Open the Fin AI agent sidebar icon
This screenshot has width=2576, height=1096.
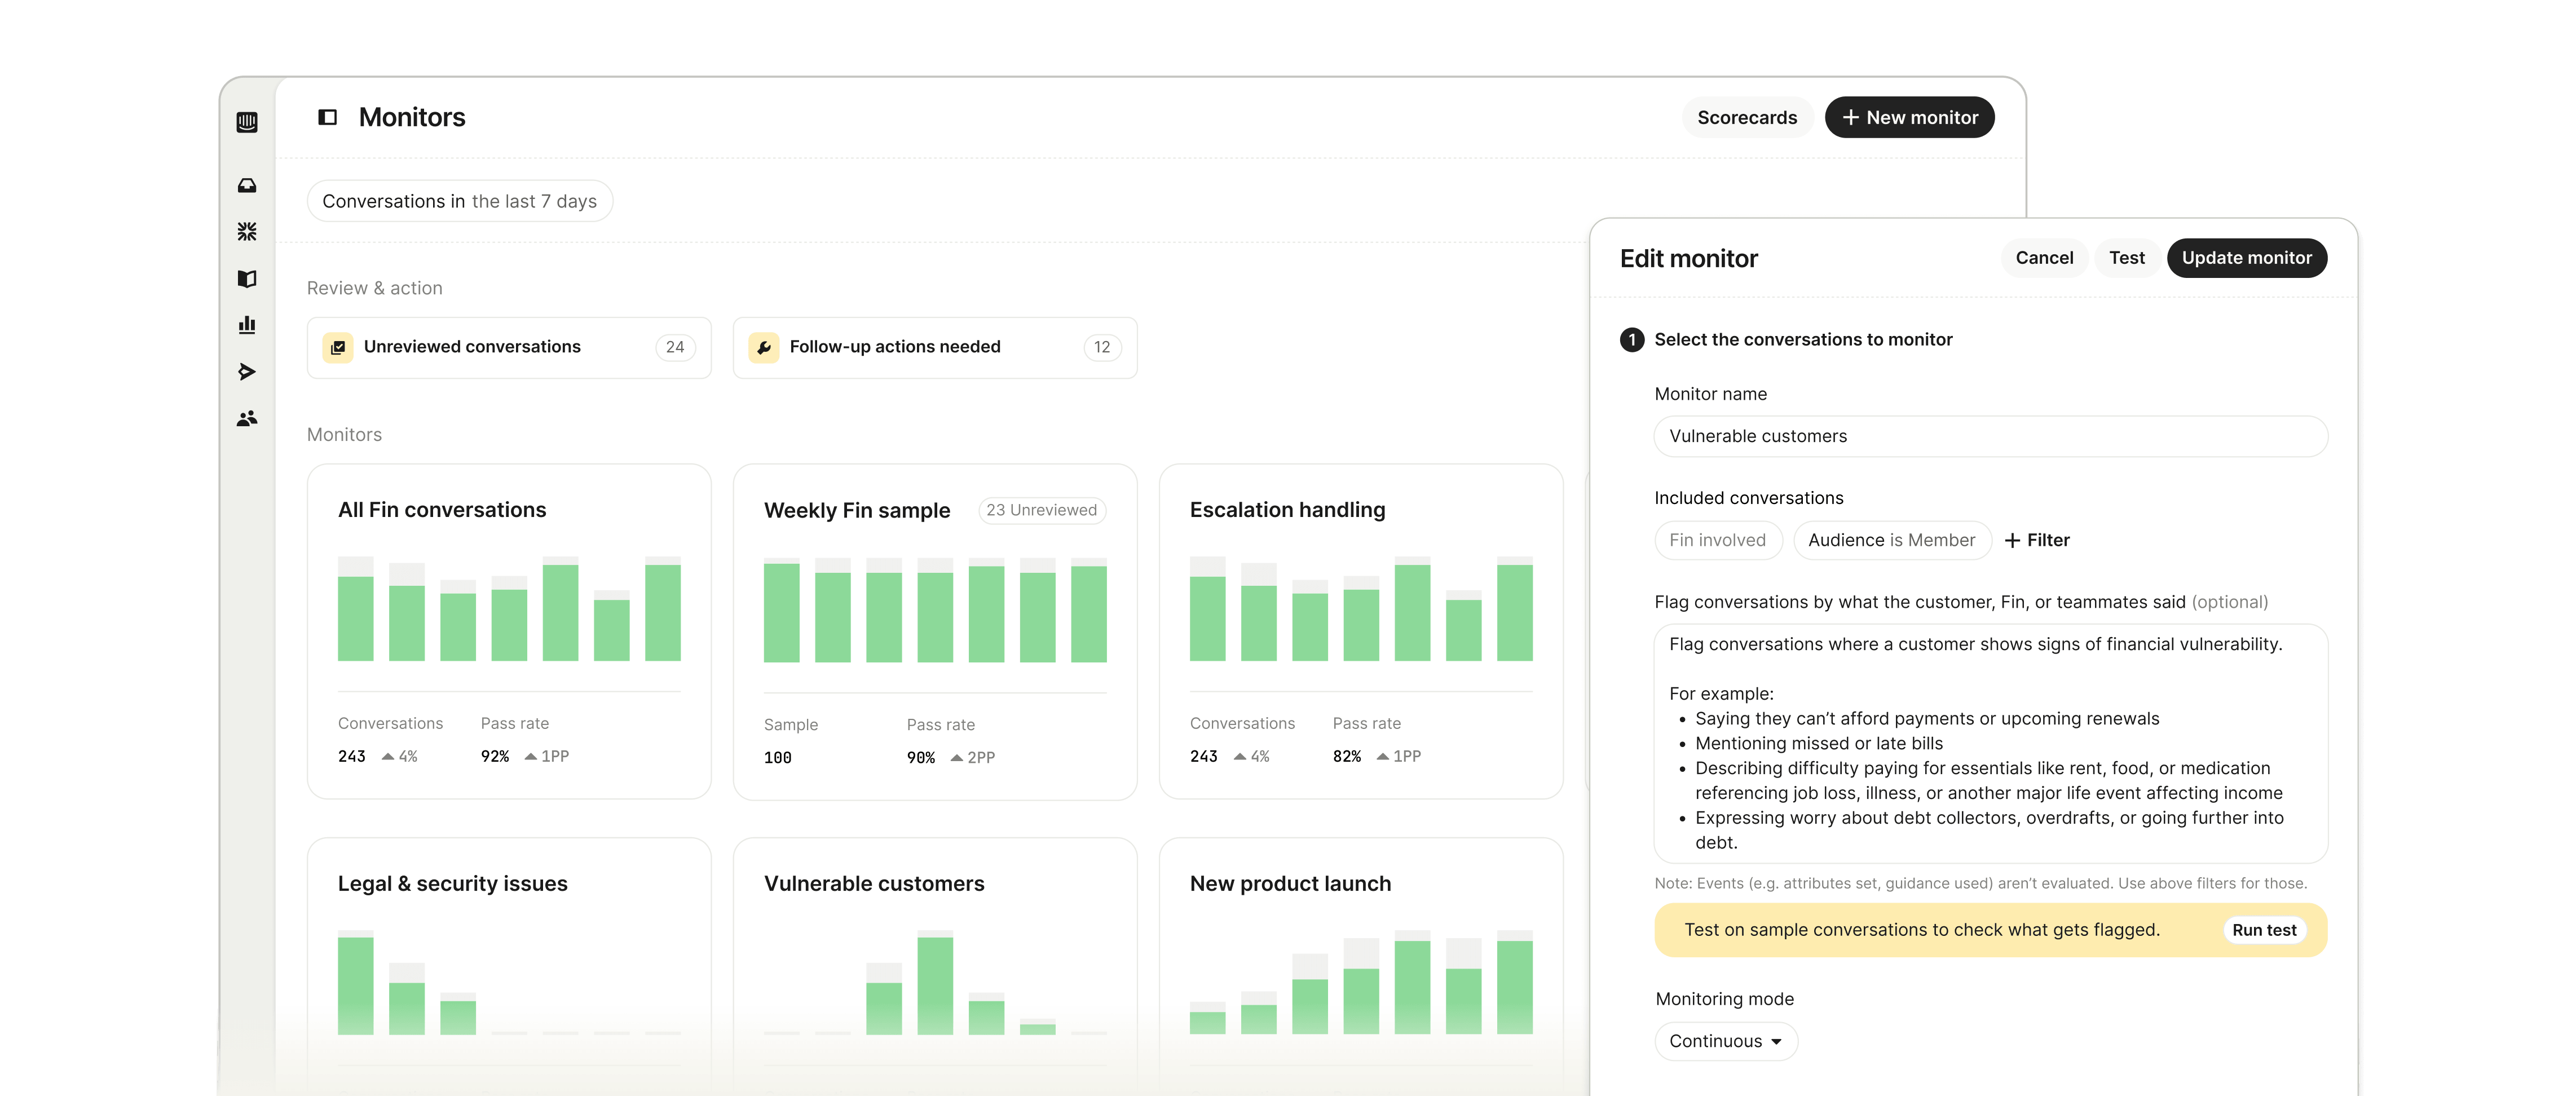pyautogui.click(x=247, y=232)
